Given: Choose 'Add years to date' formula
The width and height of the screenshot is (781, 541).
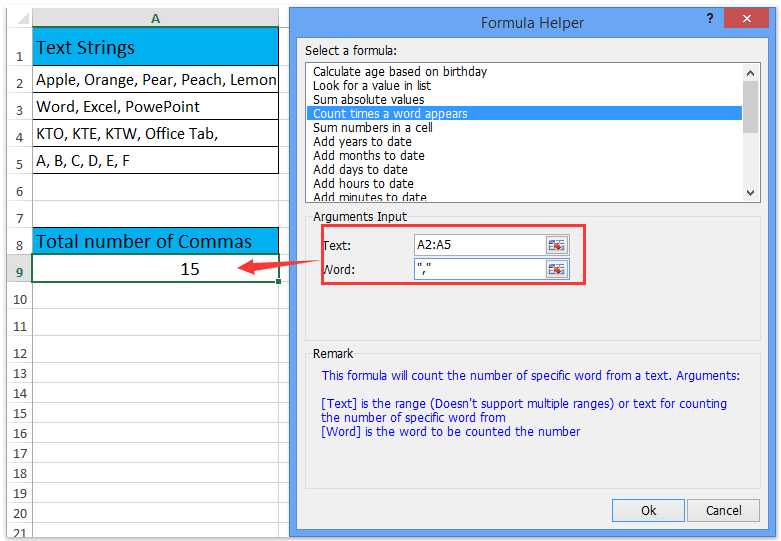Looking at the screenshot, I should click(x=362, y=142).
